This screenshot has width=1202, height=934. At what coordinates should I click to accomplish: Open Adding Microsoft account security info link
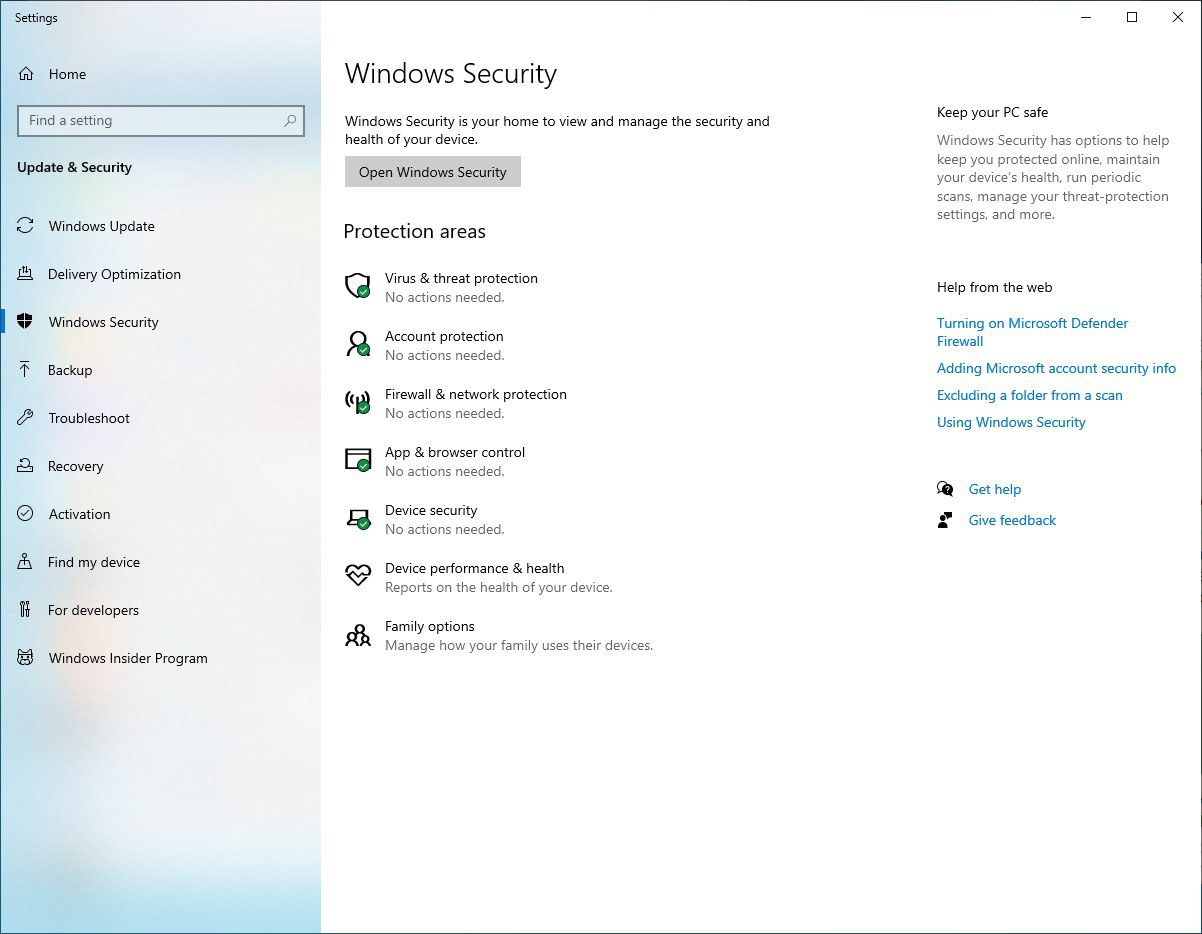pos(1056,368)
